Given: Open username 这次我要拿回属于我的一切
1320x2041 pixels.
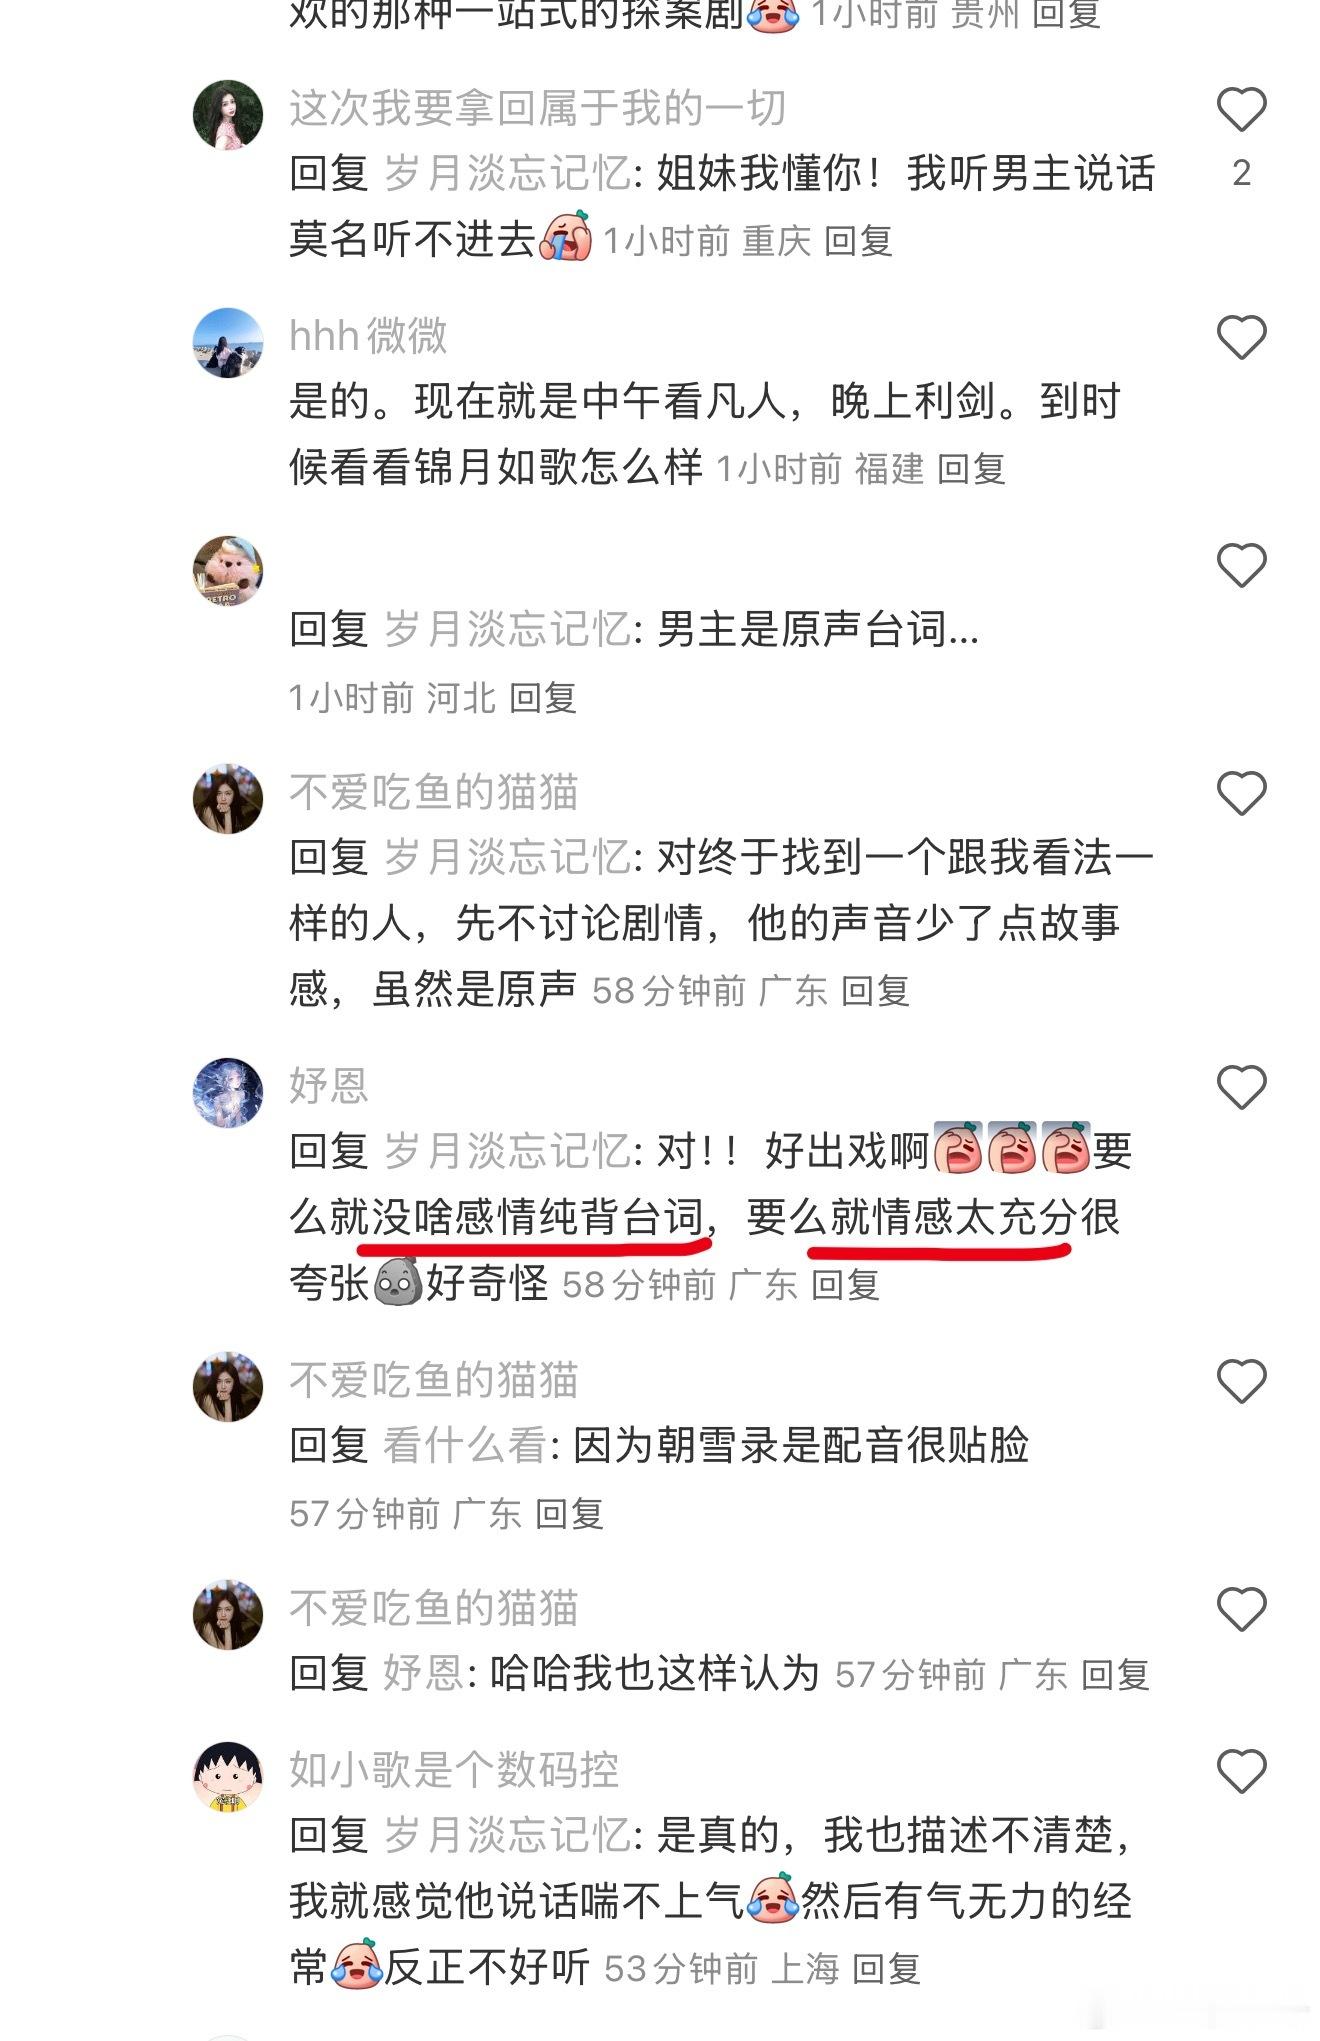Looking at the screenshot, I should click(x=537, y=108).
